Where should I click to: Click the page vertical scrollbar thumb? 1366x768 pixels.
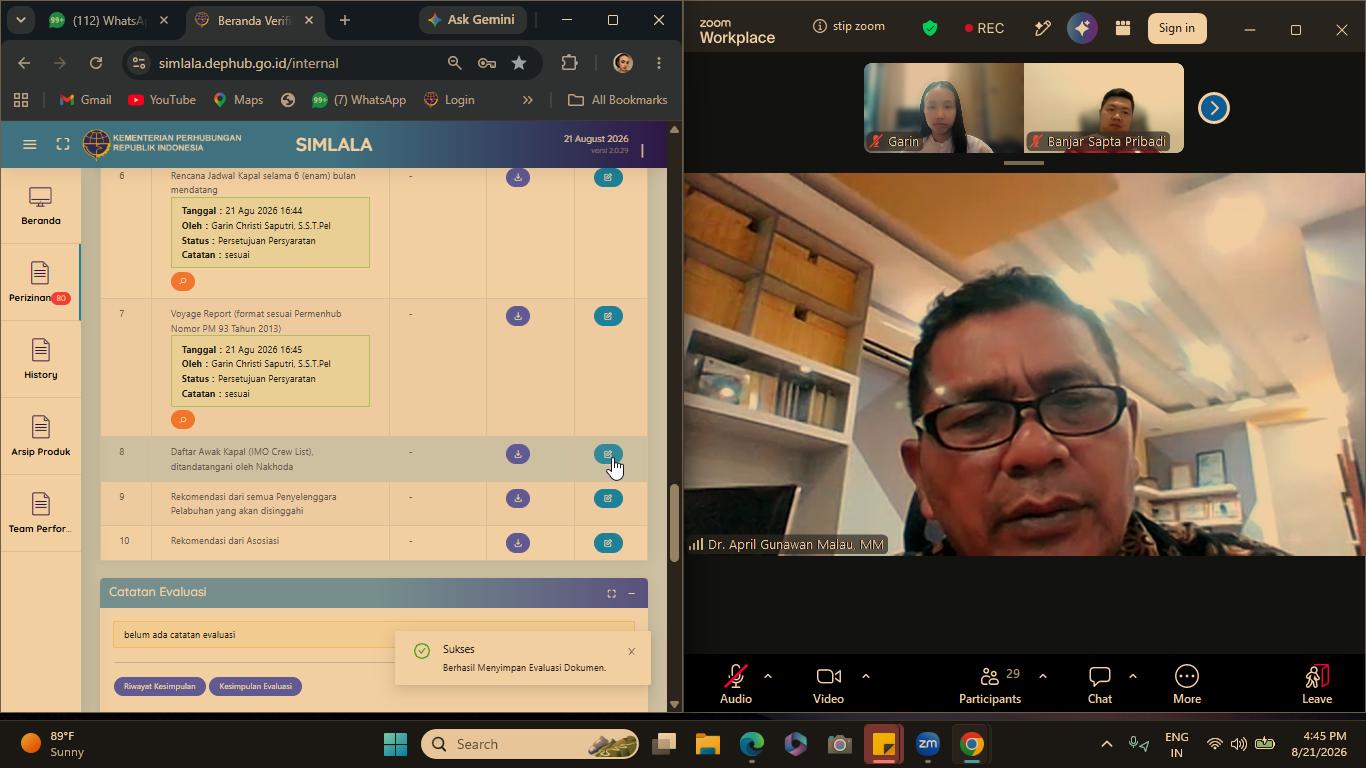click(674, 524)
